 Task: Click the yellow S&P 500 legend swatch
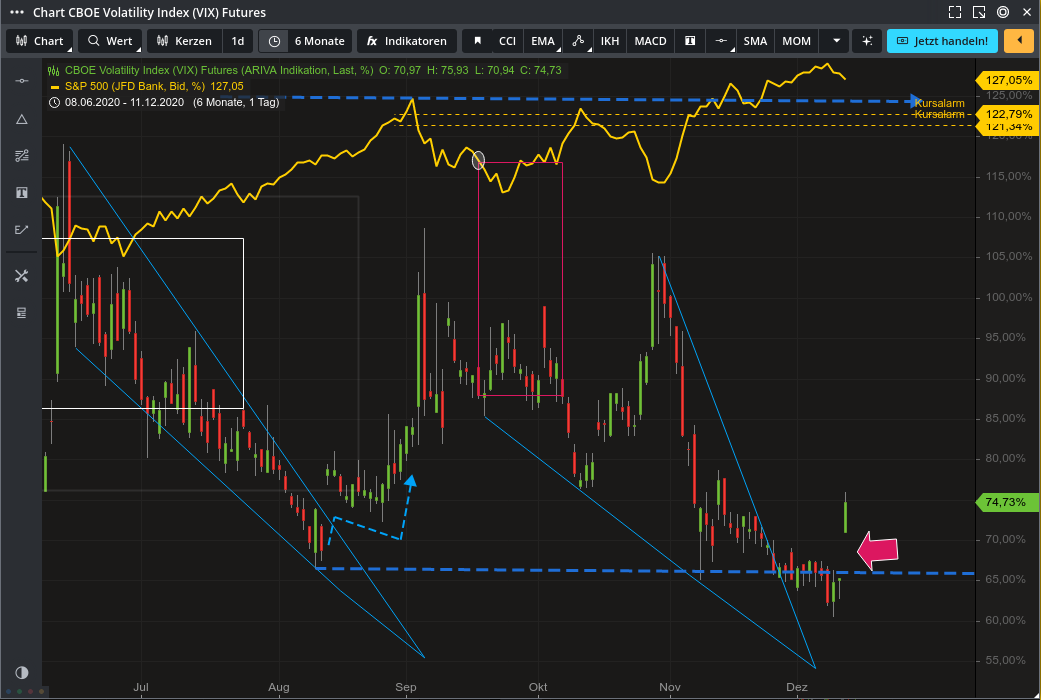[54, 87]
